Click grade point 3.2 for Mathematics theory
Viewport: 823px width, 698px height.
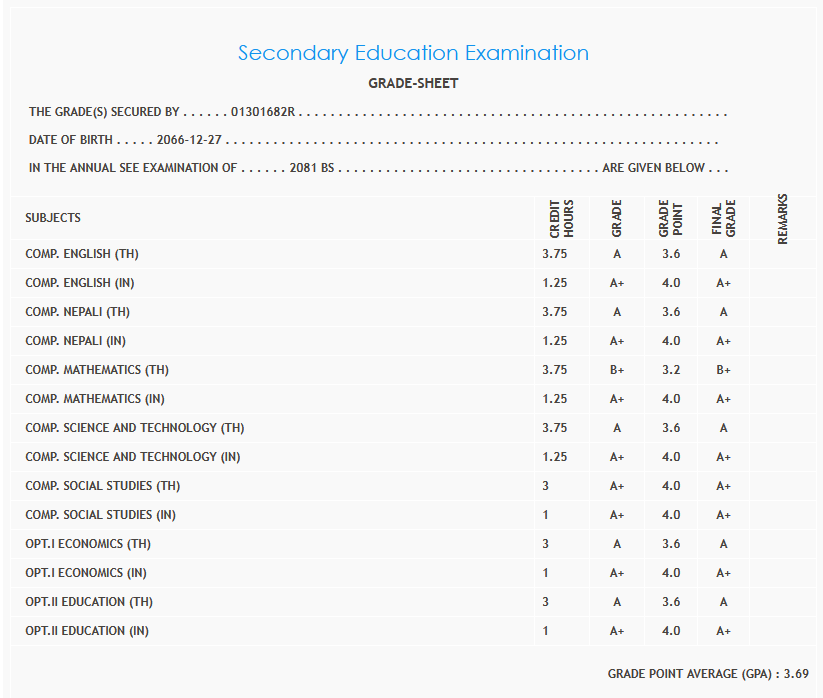tap(670, 370)
